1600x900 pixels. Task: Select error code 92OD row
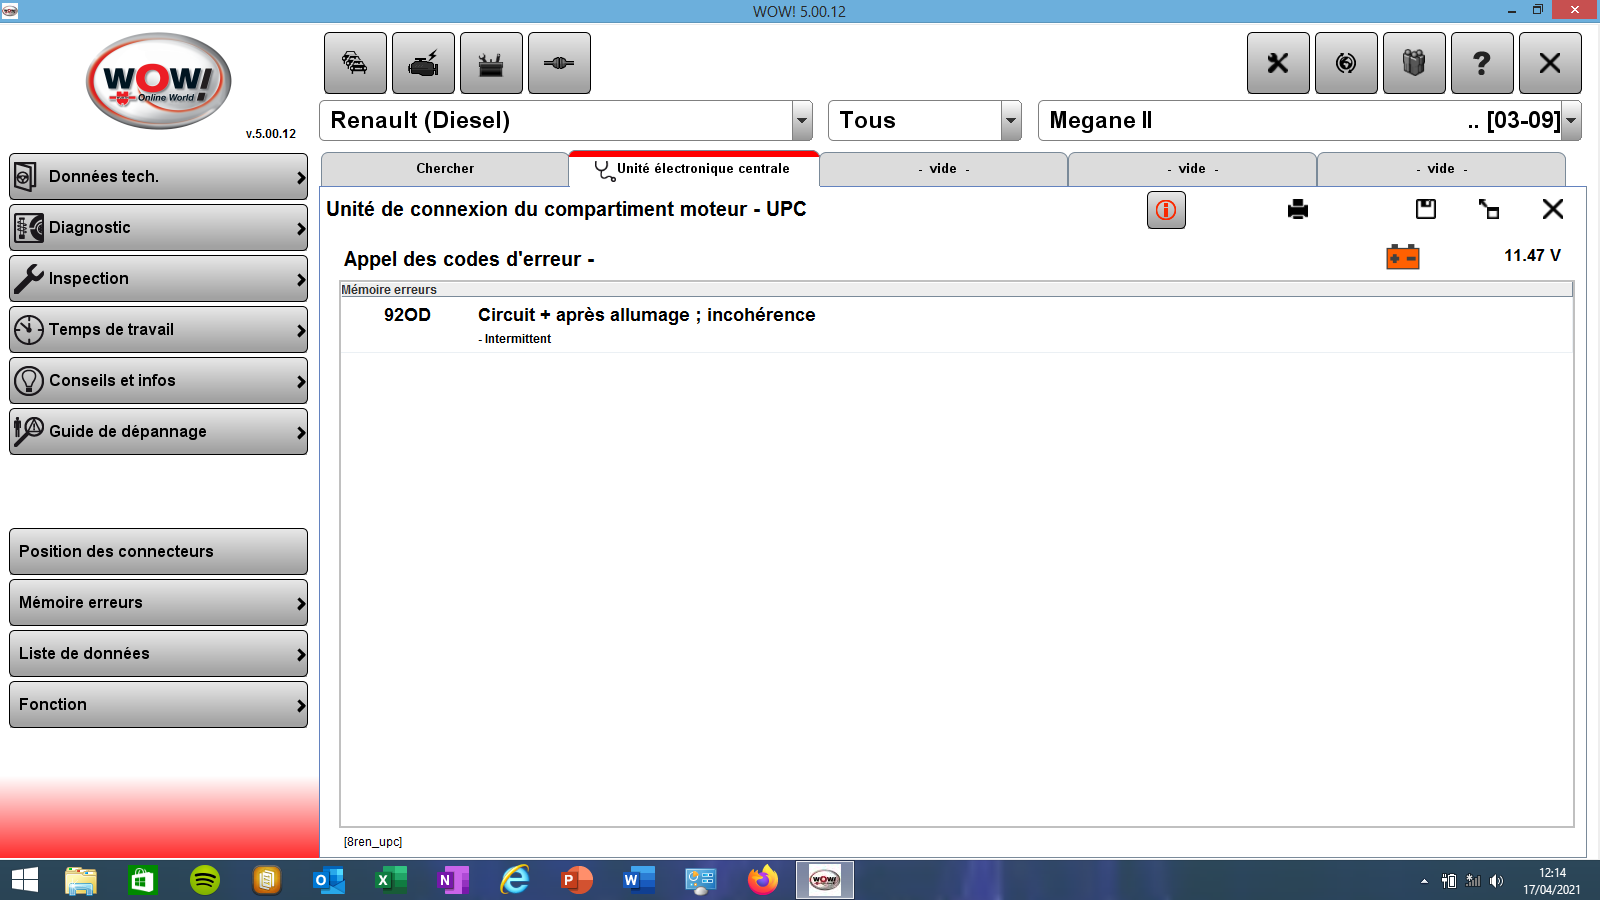[x=956, y=325]
